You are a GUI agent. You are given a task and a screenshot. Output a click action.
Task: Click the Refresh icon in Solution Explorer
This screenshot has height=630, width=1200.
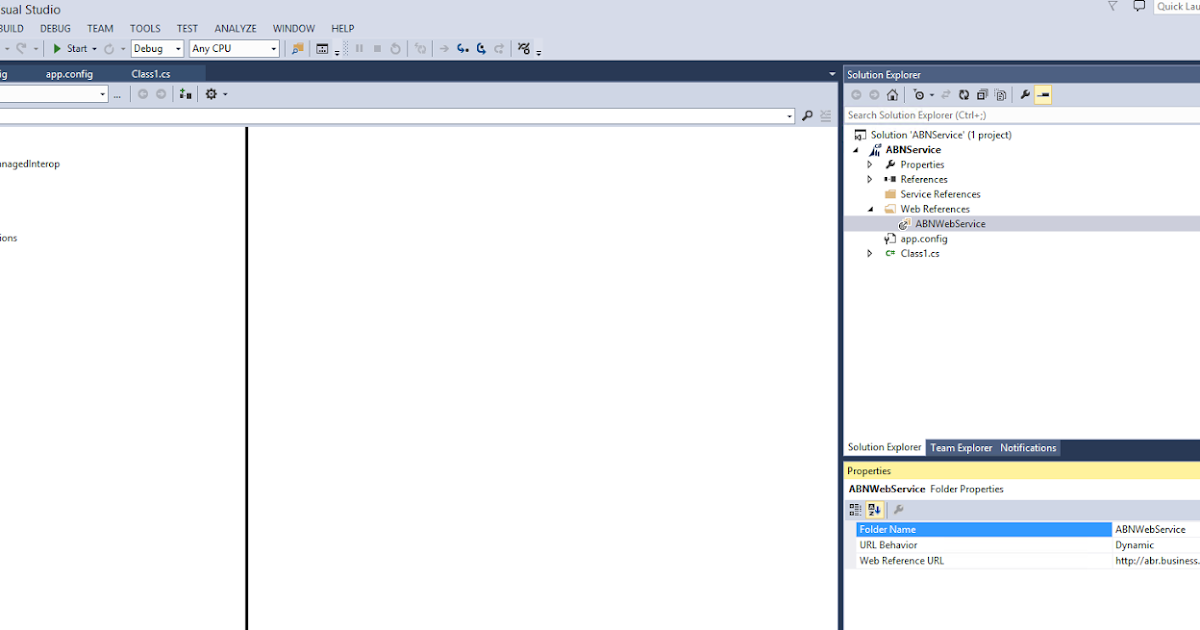click(964, 95)
